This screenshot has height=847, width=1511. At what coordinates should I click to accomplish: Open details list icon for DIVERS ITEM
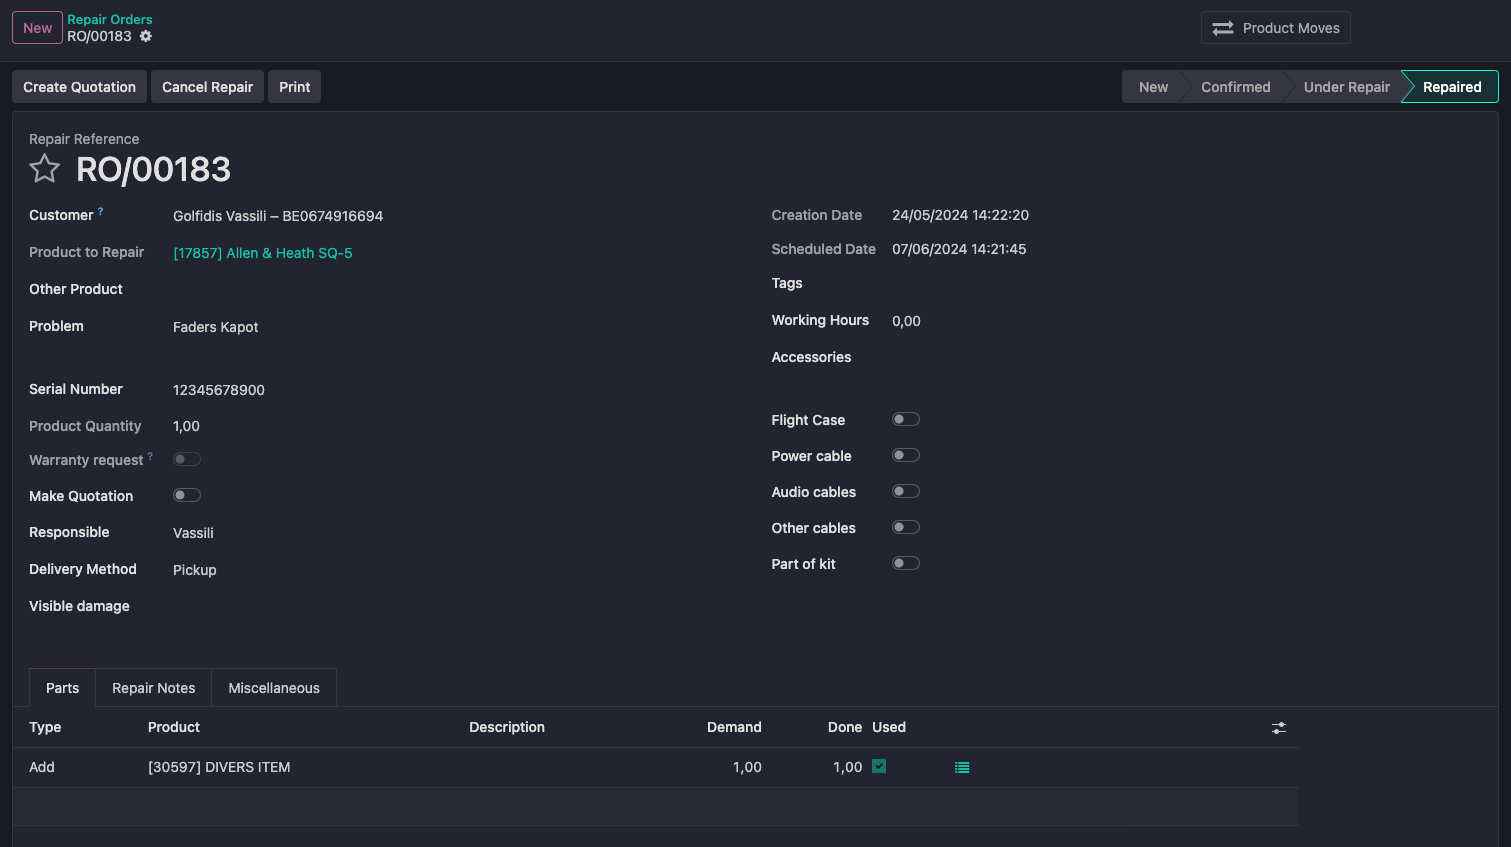coord(962,768)
